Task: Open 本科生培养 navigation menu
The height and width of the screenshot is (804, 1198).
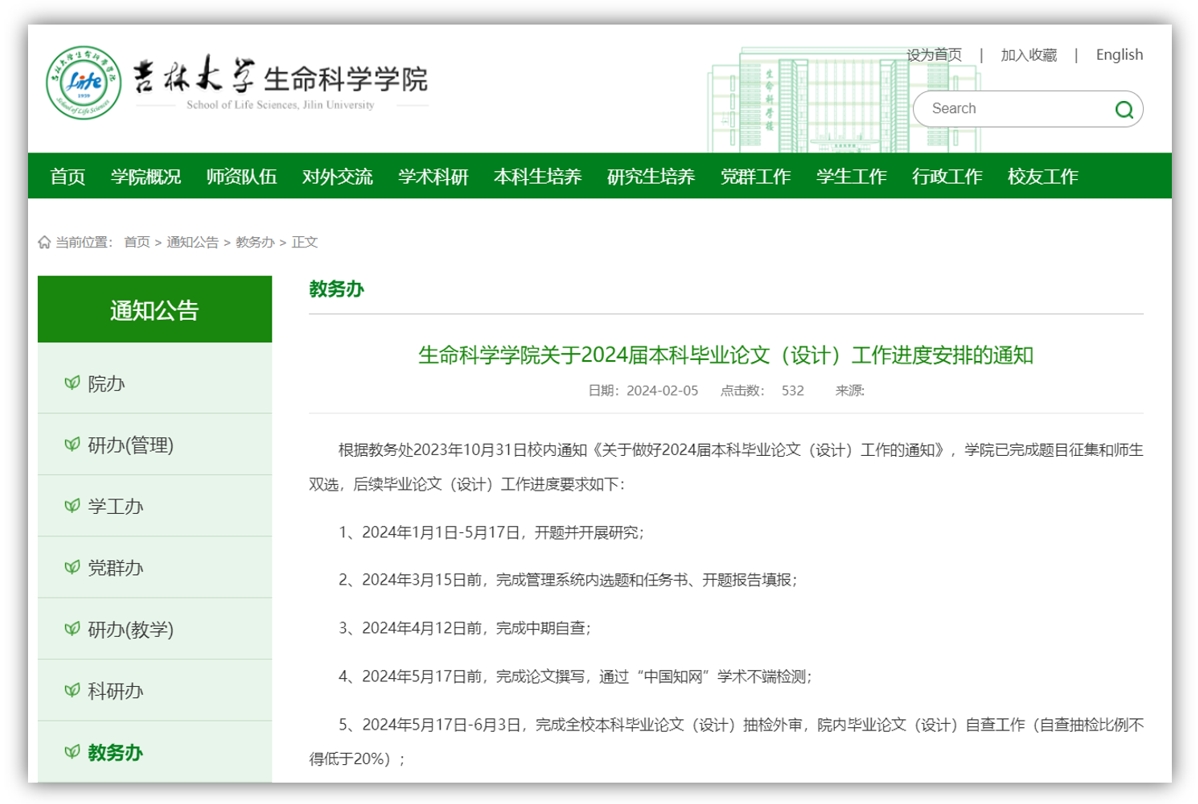Action: tap(537, 177)
